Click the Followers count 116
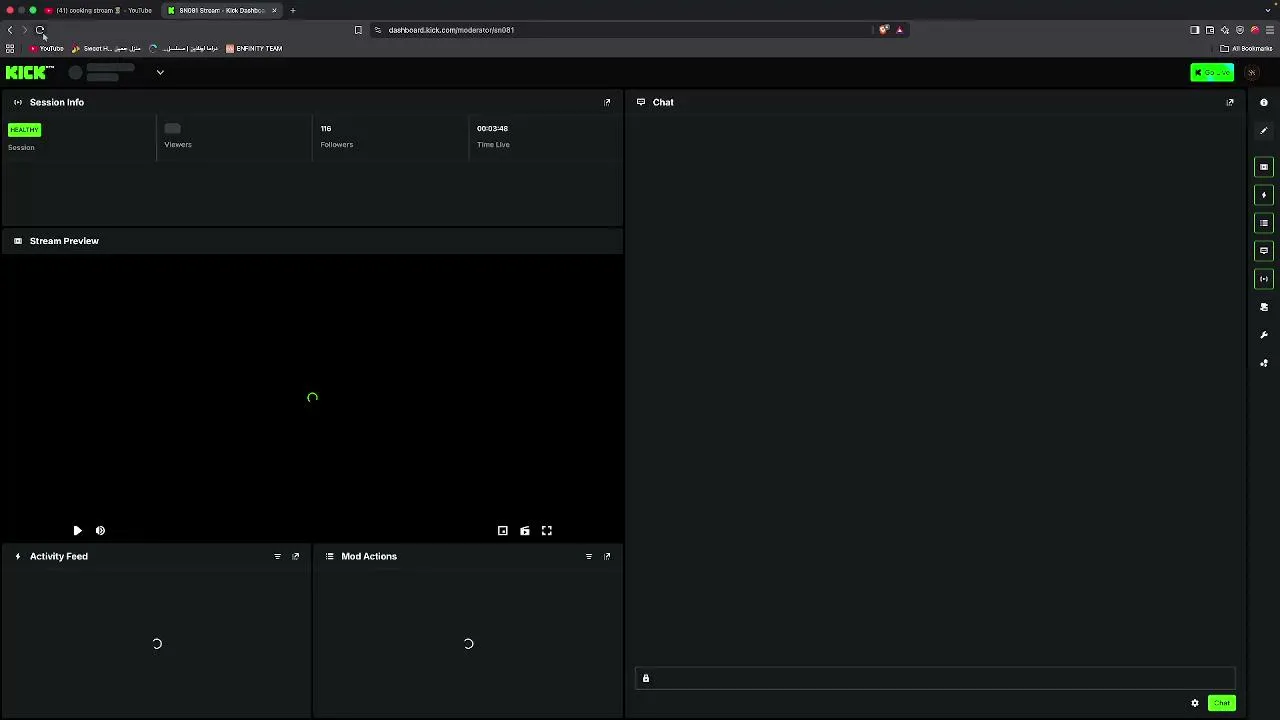 tap(326, 128)
